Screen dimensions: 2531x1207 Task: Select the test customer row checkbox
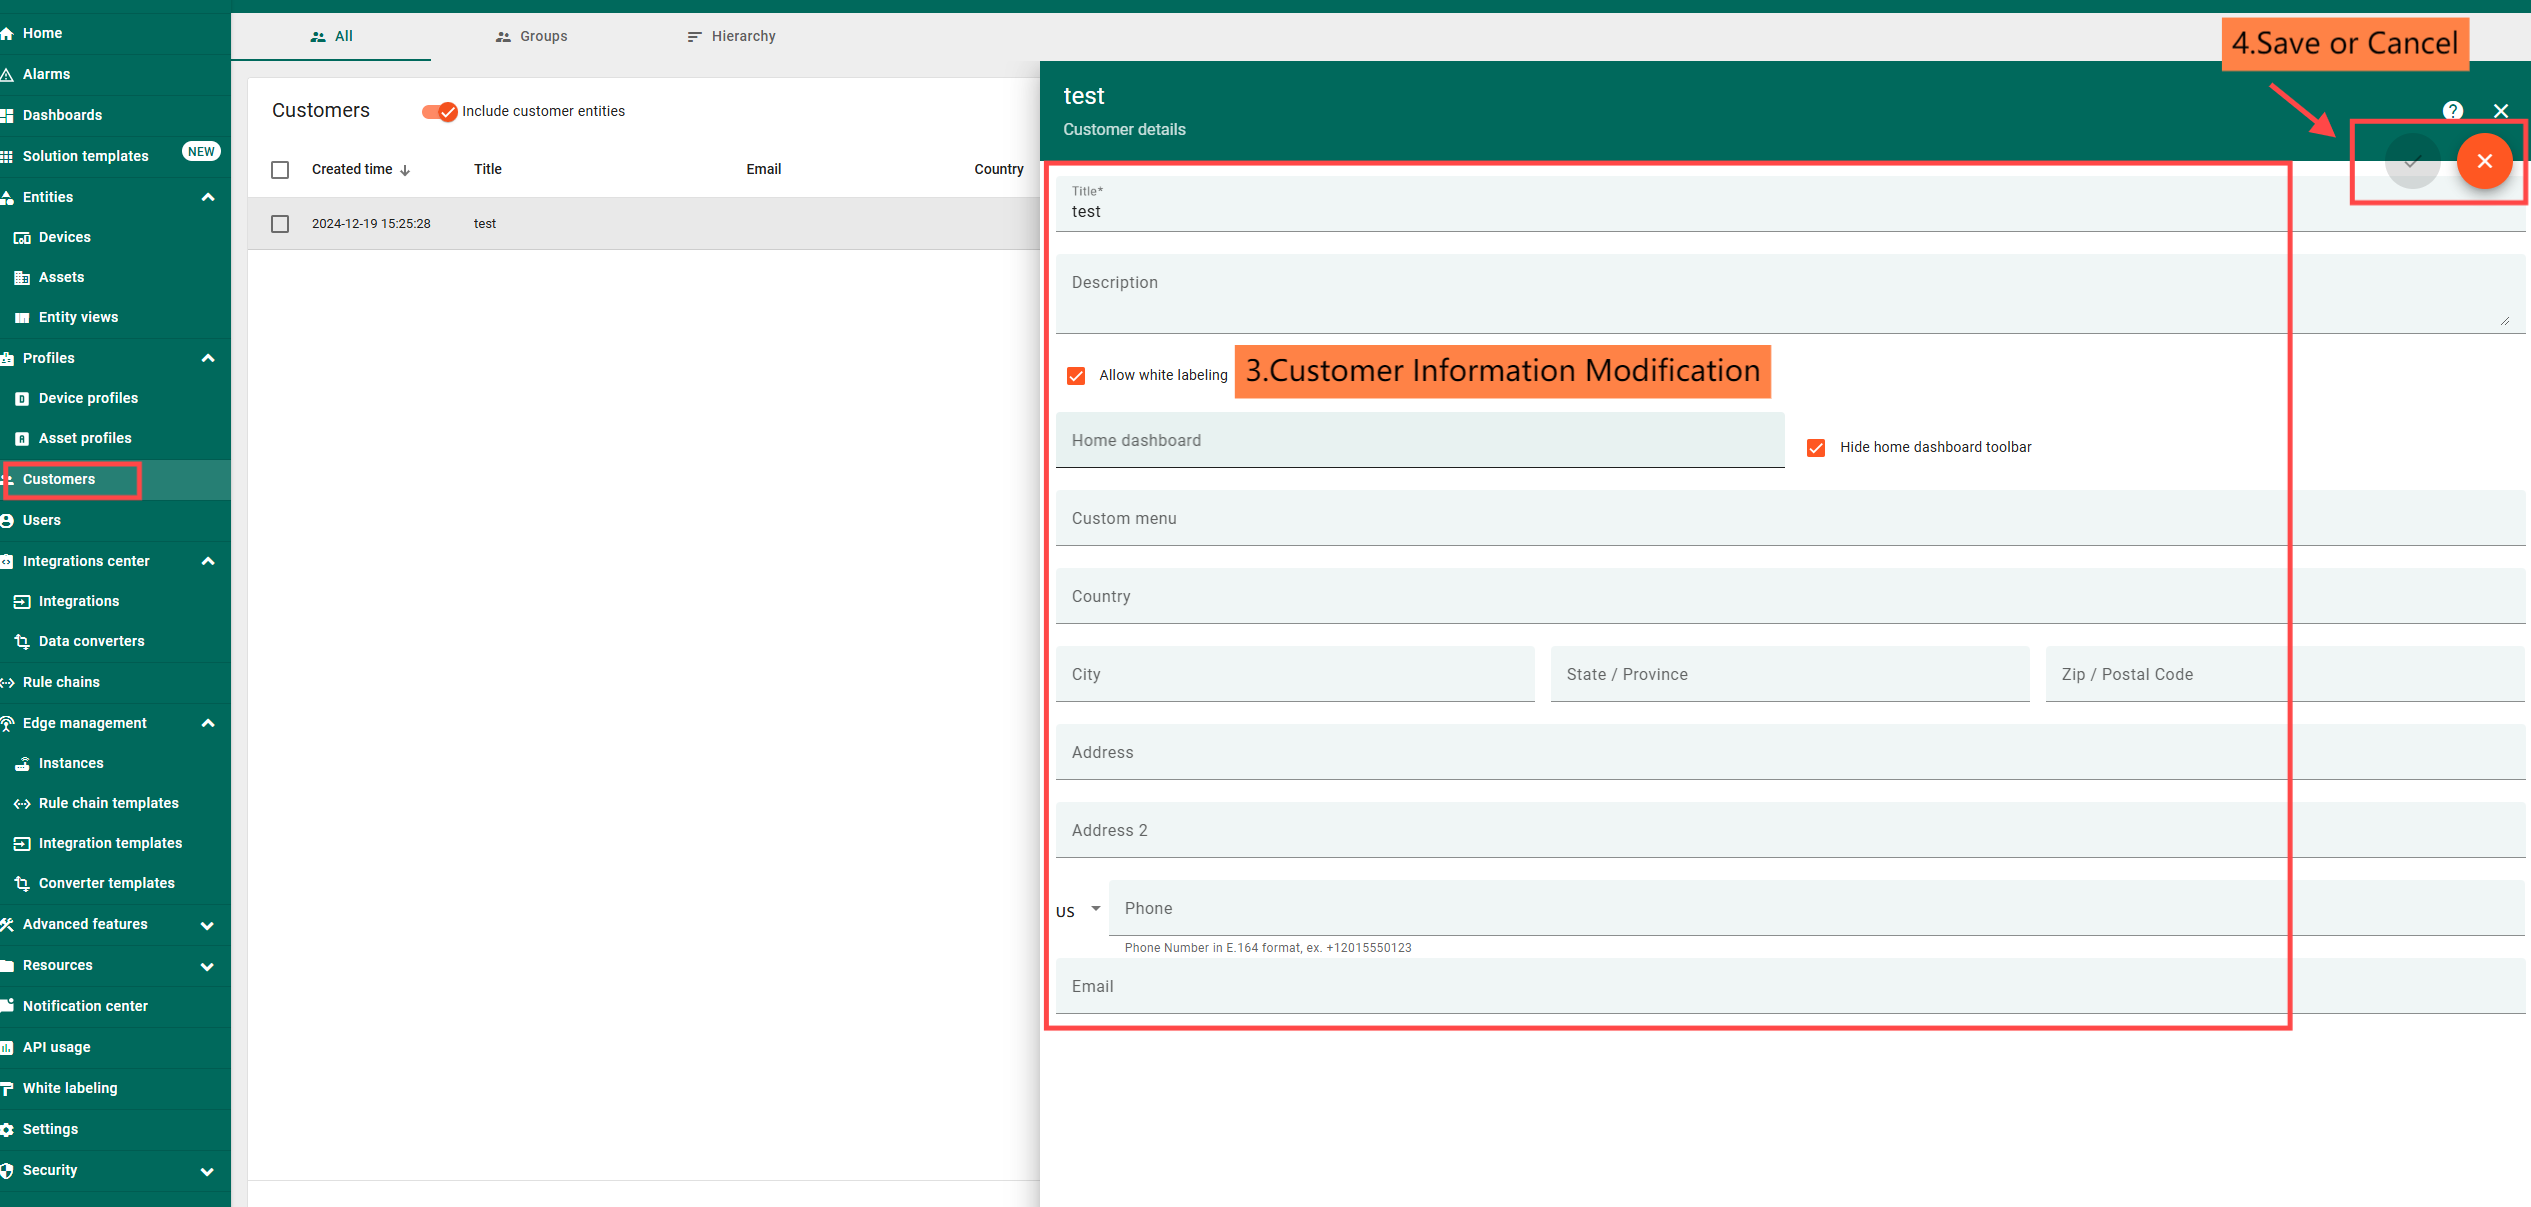280,224
